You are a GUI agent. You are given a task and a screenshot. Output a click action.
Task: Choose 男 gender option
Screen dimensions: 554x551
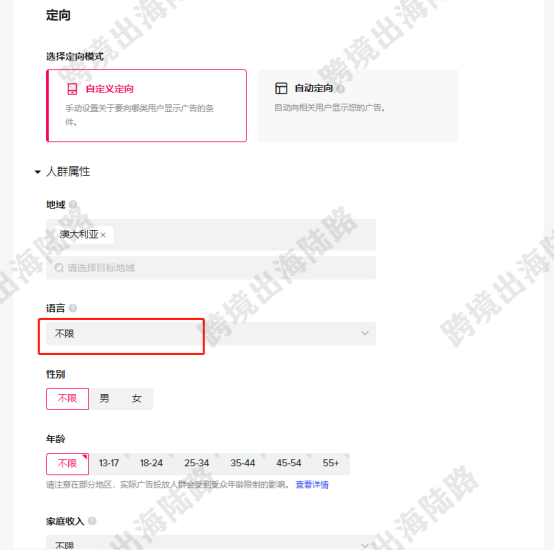tap(104, 399)
